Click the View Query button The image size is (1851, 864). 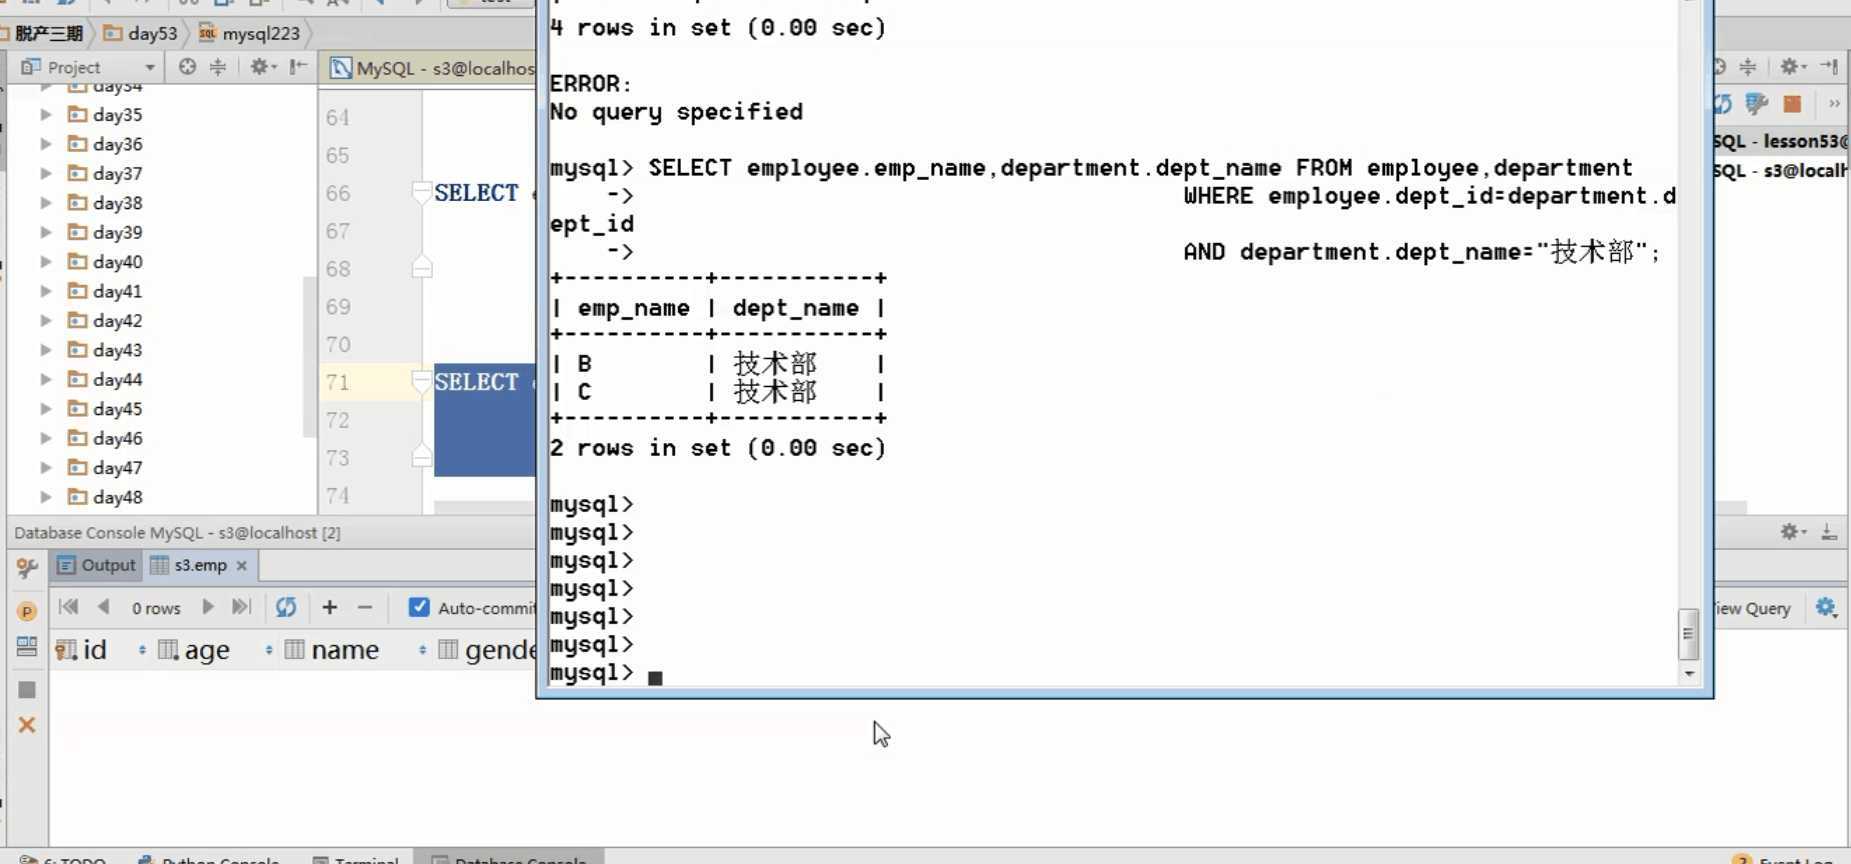pos(1753,608)
